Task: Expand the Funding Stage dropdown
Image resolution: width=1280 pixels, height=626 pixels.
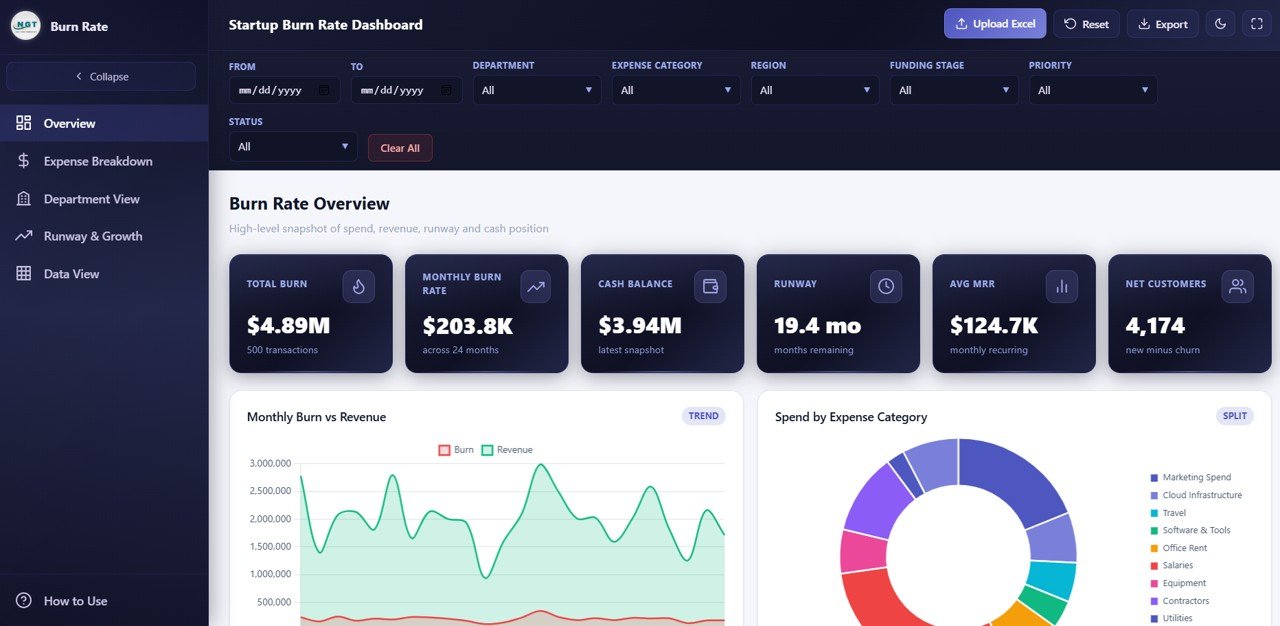Action: click(953, 90)
